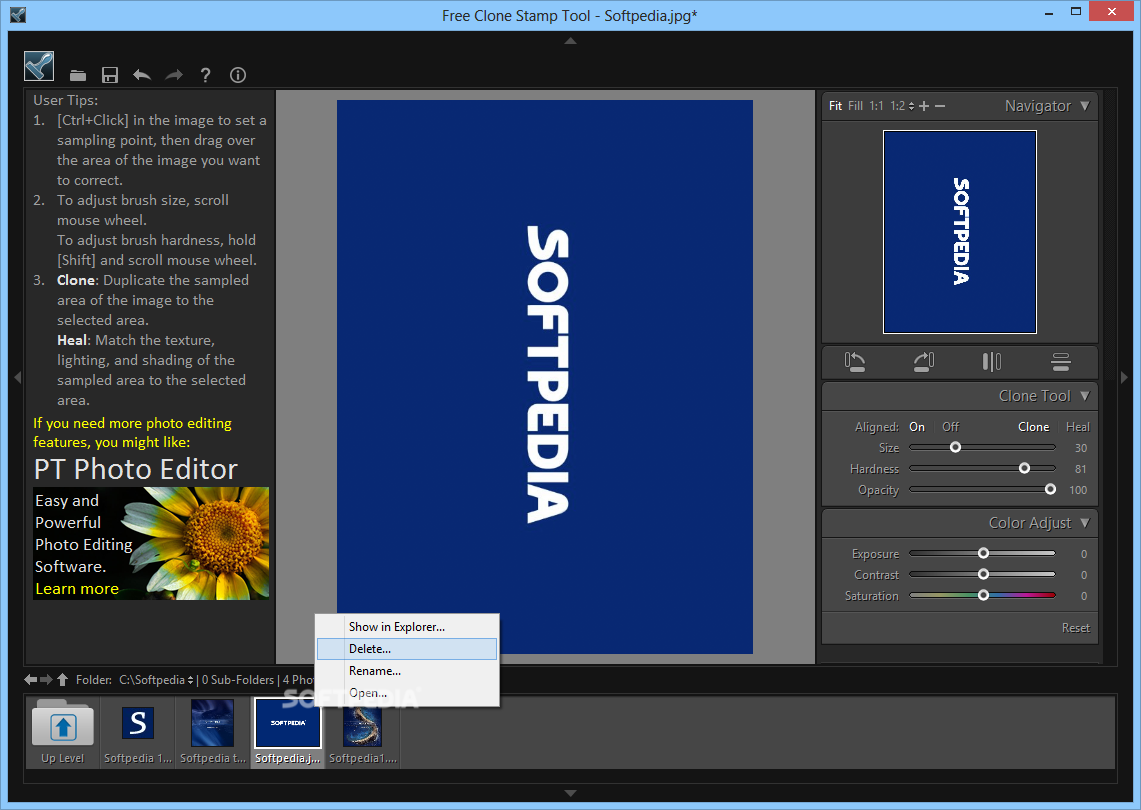Go forward to the next folder
Viewport: 1141px width, 810px height.
(47, 680)
